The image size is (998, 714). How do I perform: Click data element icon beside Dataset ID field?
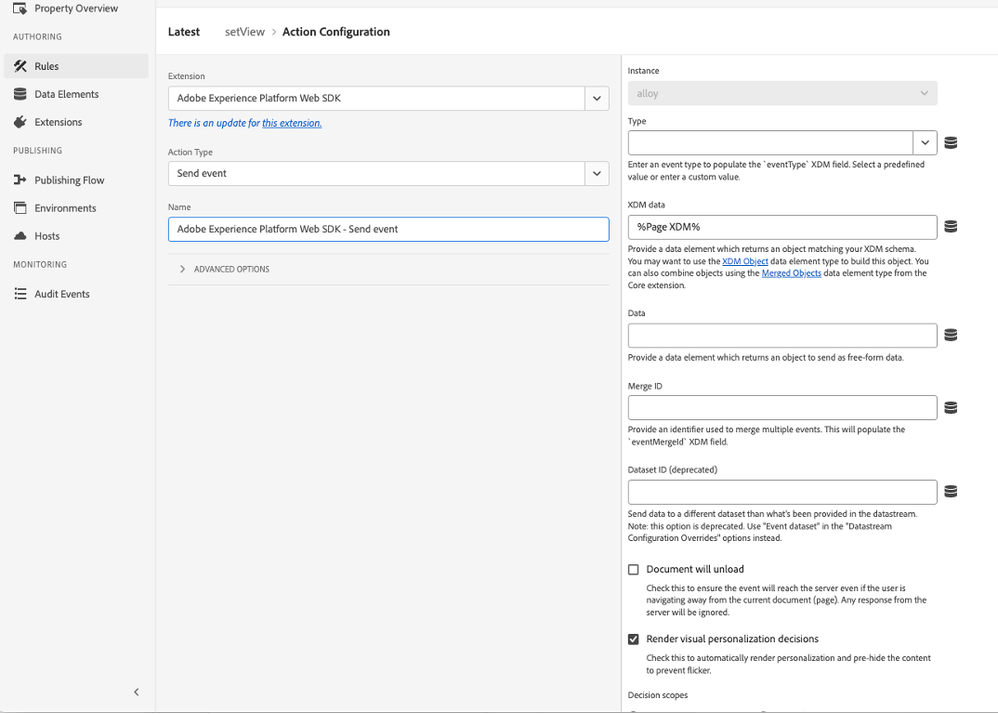(950, 492)
